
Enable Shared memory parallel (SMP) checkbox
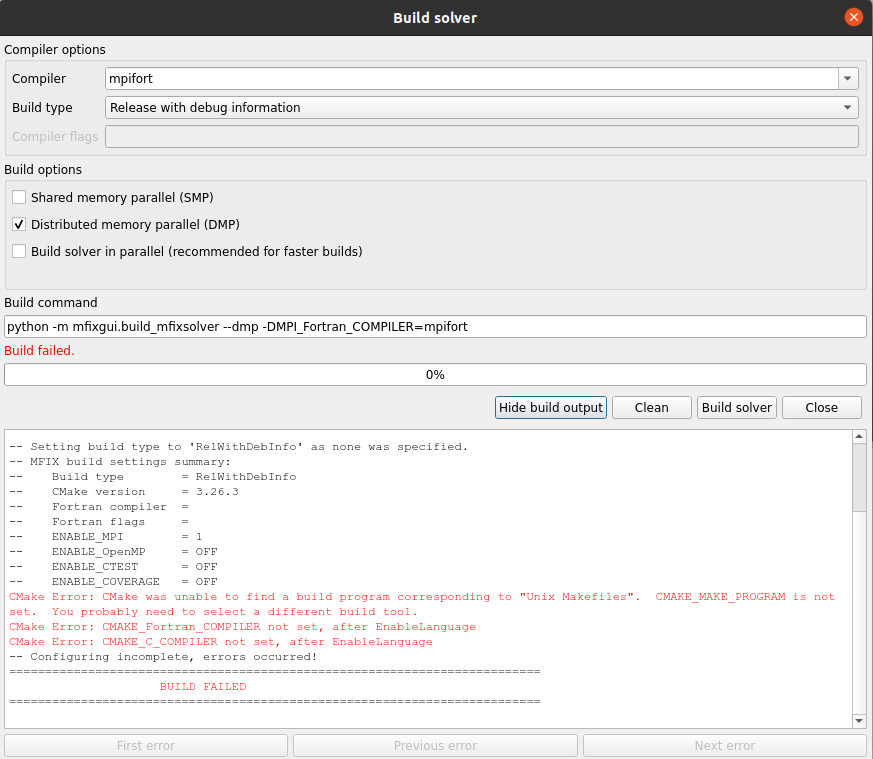(19, 197)
